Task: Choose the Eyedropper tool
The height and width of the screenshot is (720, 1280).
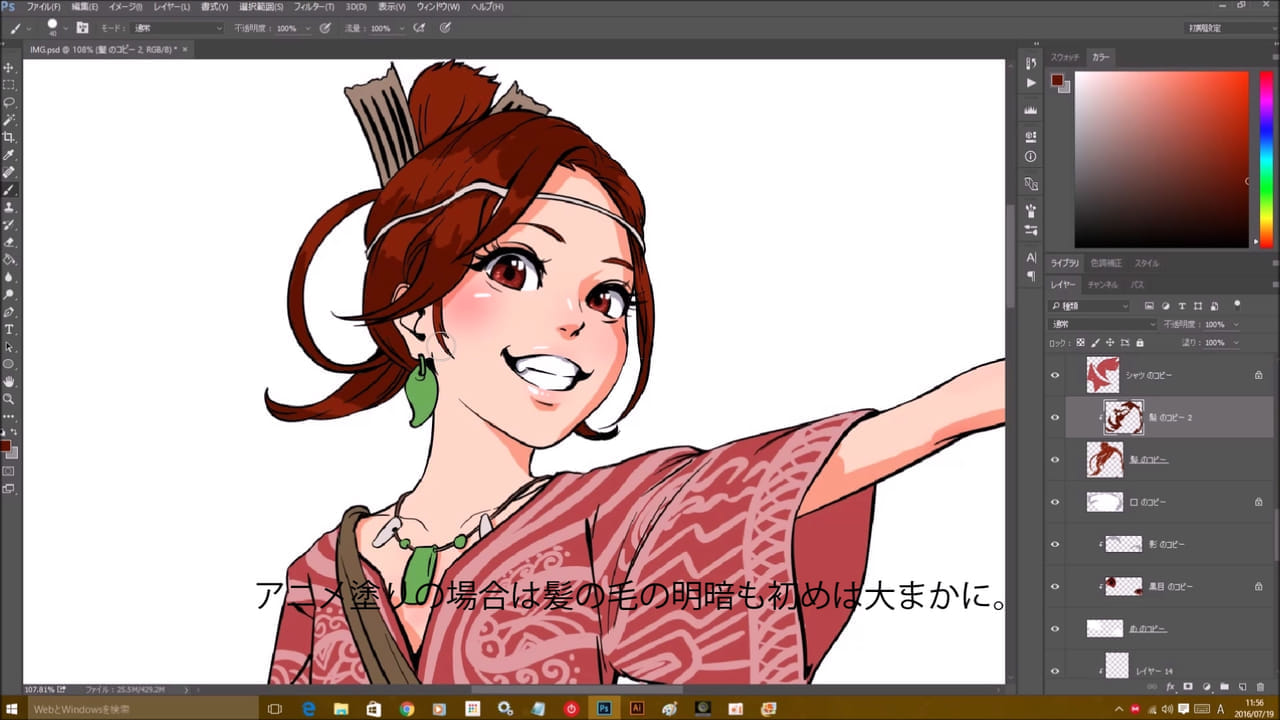Action: point(9,155)
